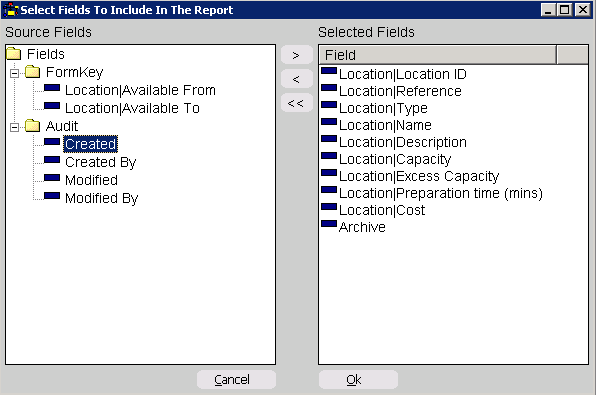Click field icon beside Modified By
Screen dimensions: 596x395
tap(52, 196)
